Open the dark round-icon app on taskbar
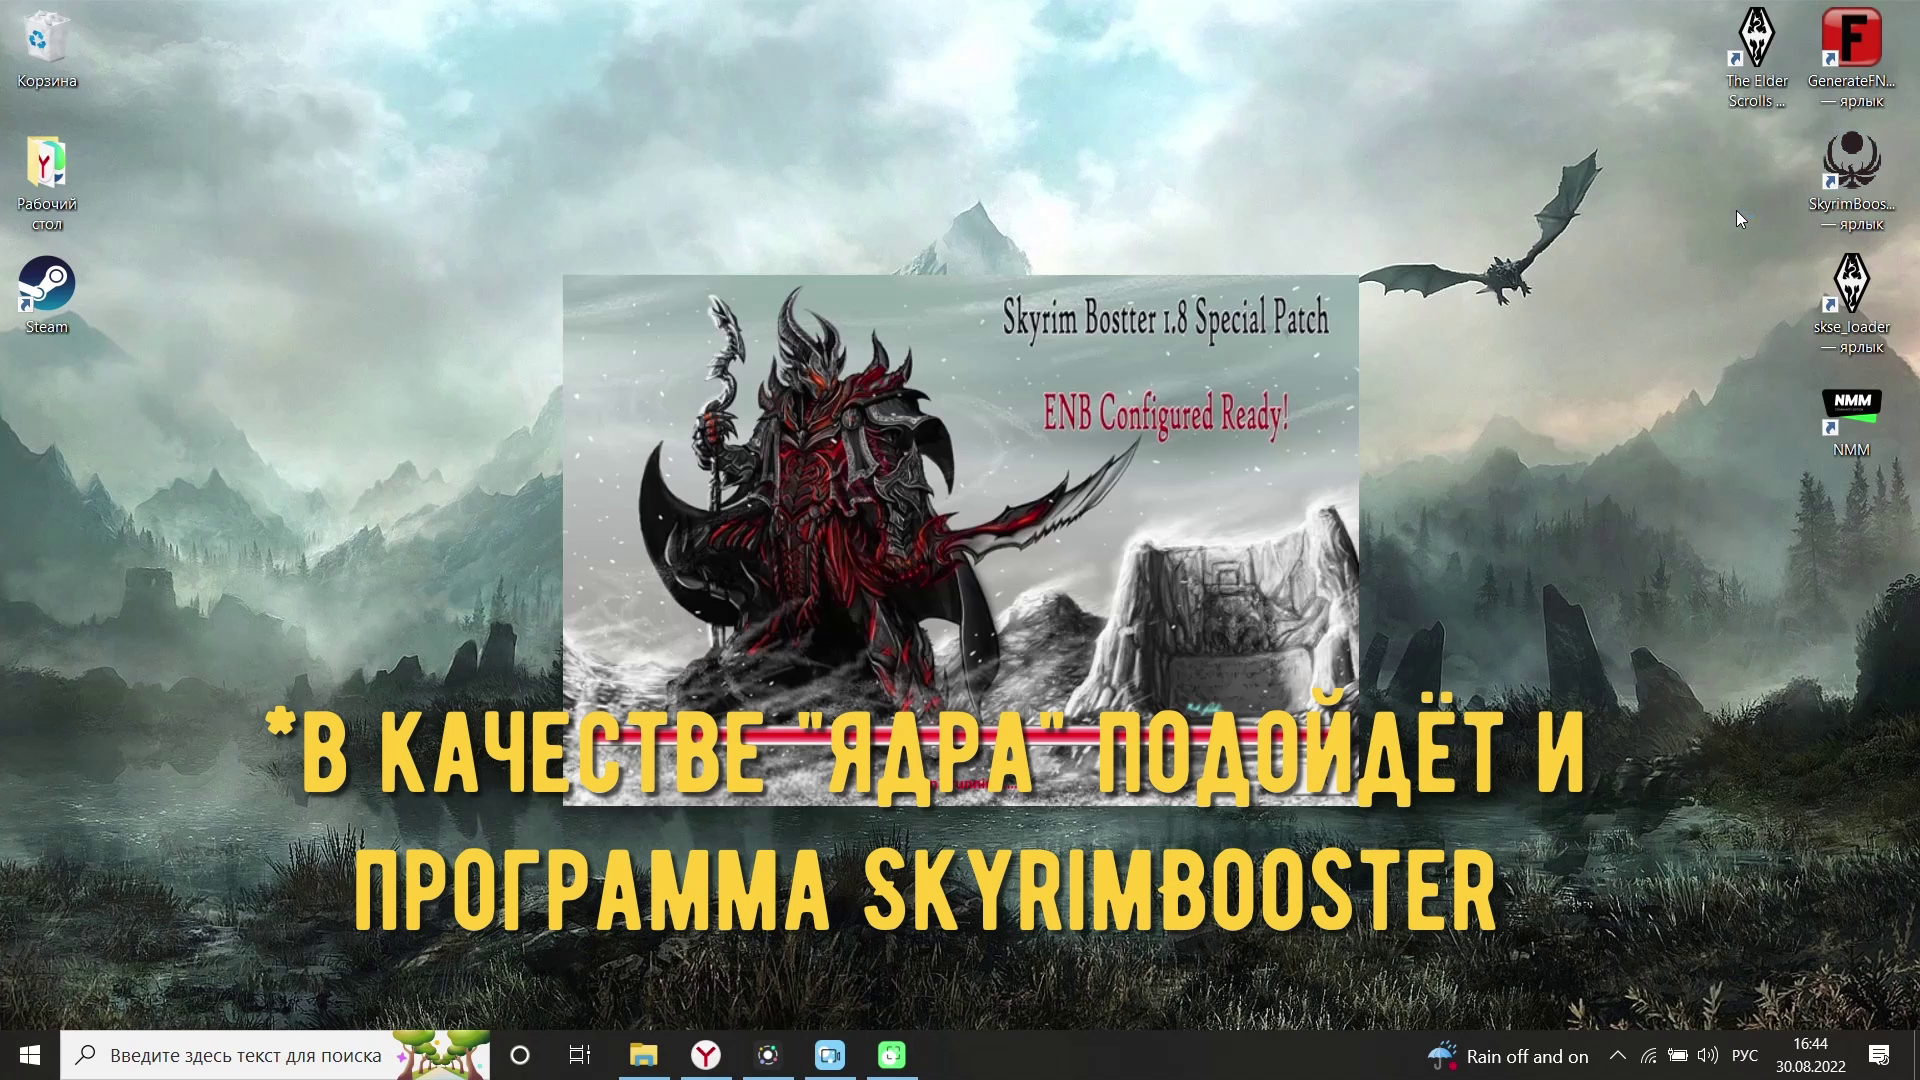1920x1080 pixels. (768, 1055)
